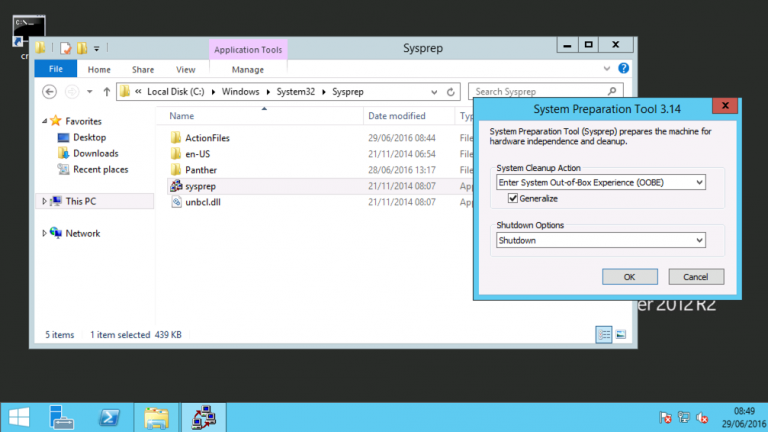Open Customize Quick Access Toolbar dropdown
This screenshot has height=432, width=768.
click(96, 48)
